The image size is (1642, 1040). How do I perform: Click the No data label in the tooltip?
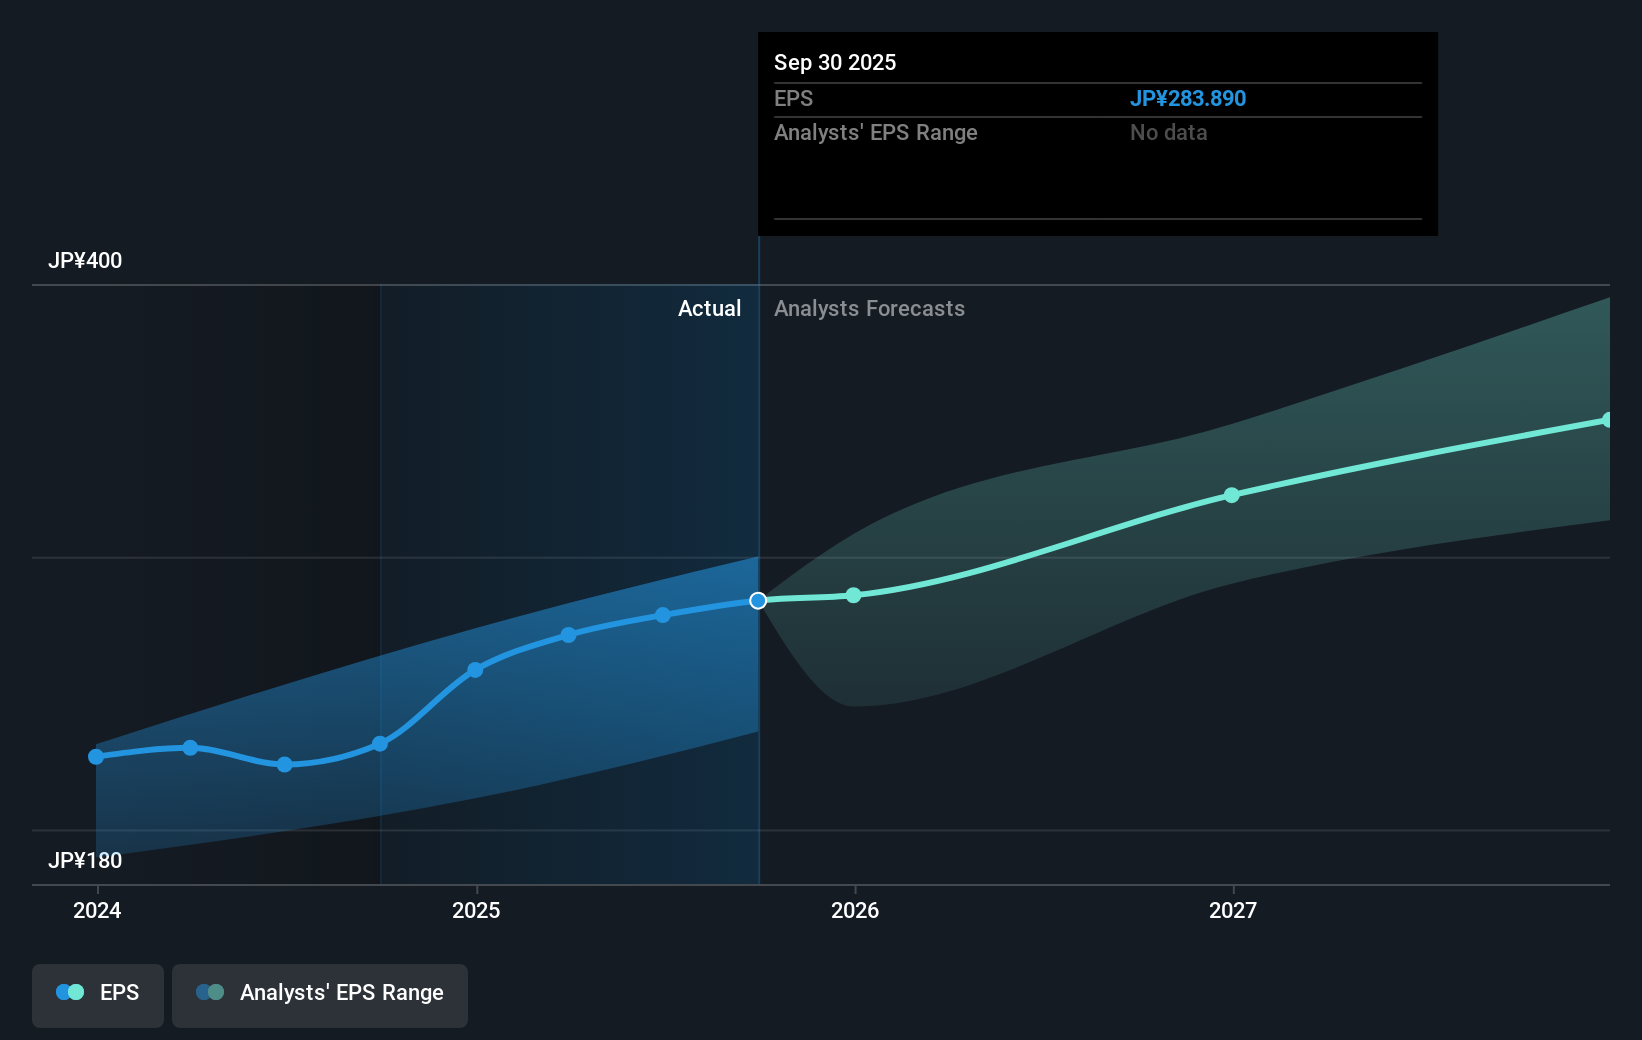click(x=1168, y=132)
